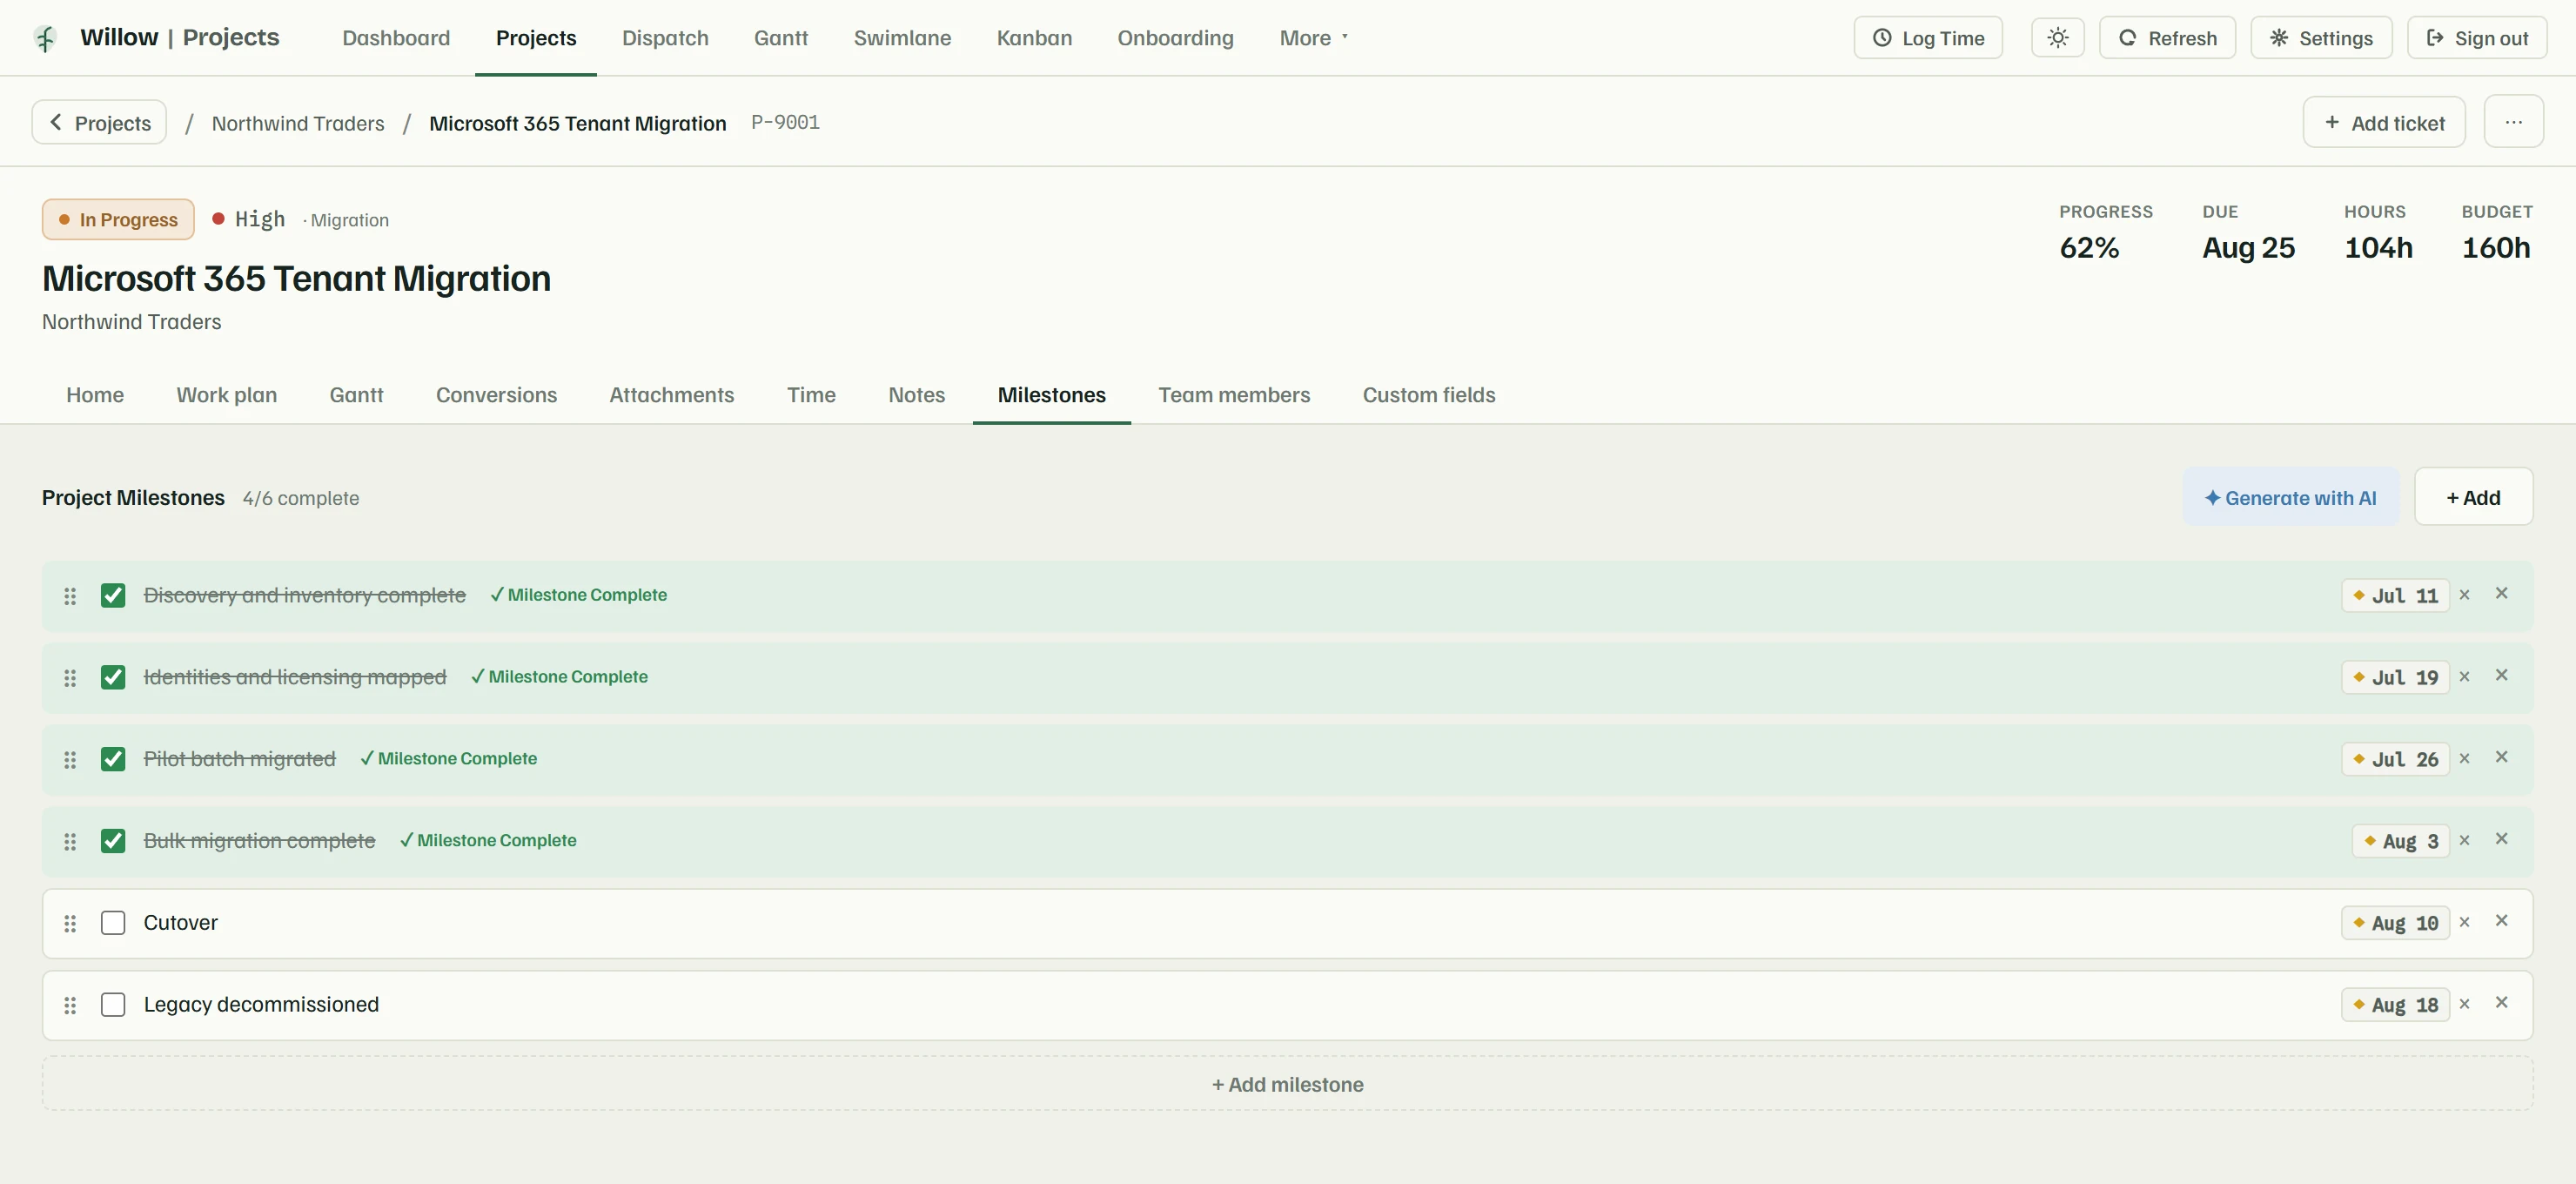Open the Aug 3 date picker
Viewport: 2576px width, 1184px height.
point(2400,842)
